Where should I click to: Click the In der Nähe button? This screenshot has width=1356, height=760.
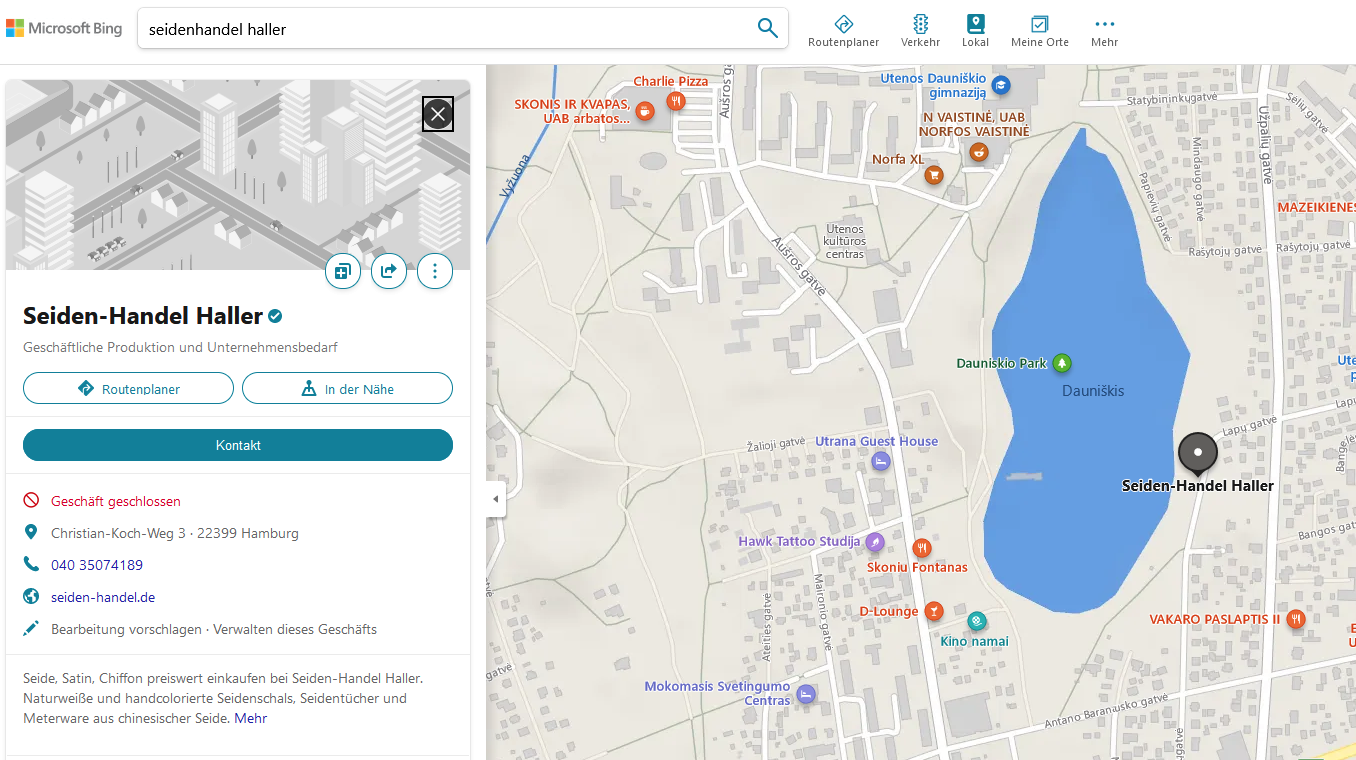pos(347,388)
